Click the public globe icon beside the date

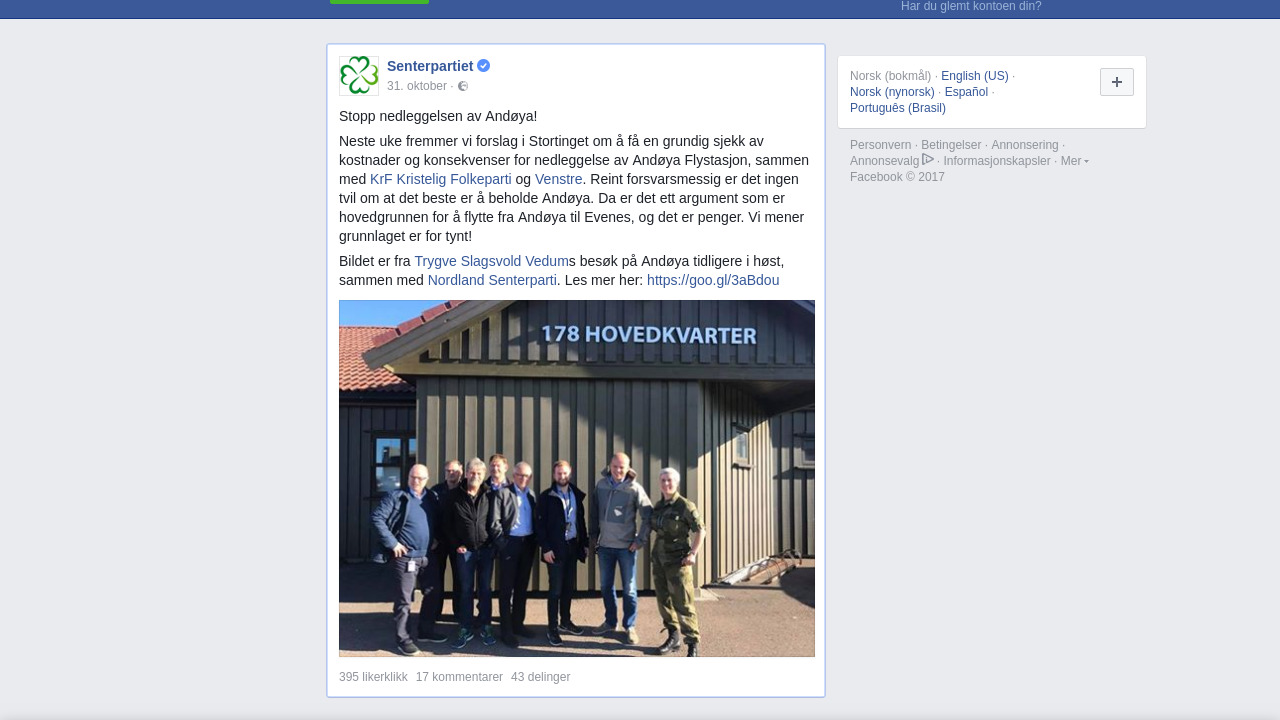point(463,86)
